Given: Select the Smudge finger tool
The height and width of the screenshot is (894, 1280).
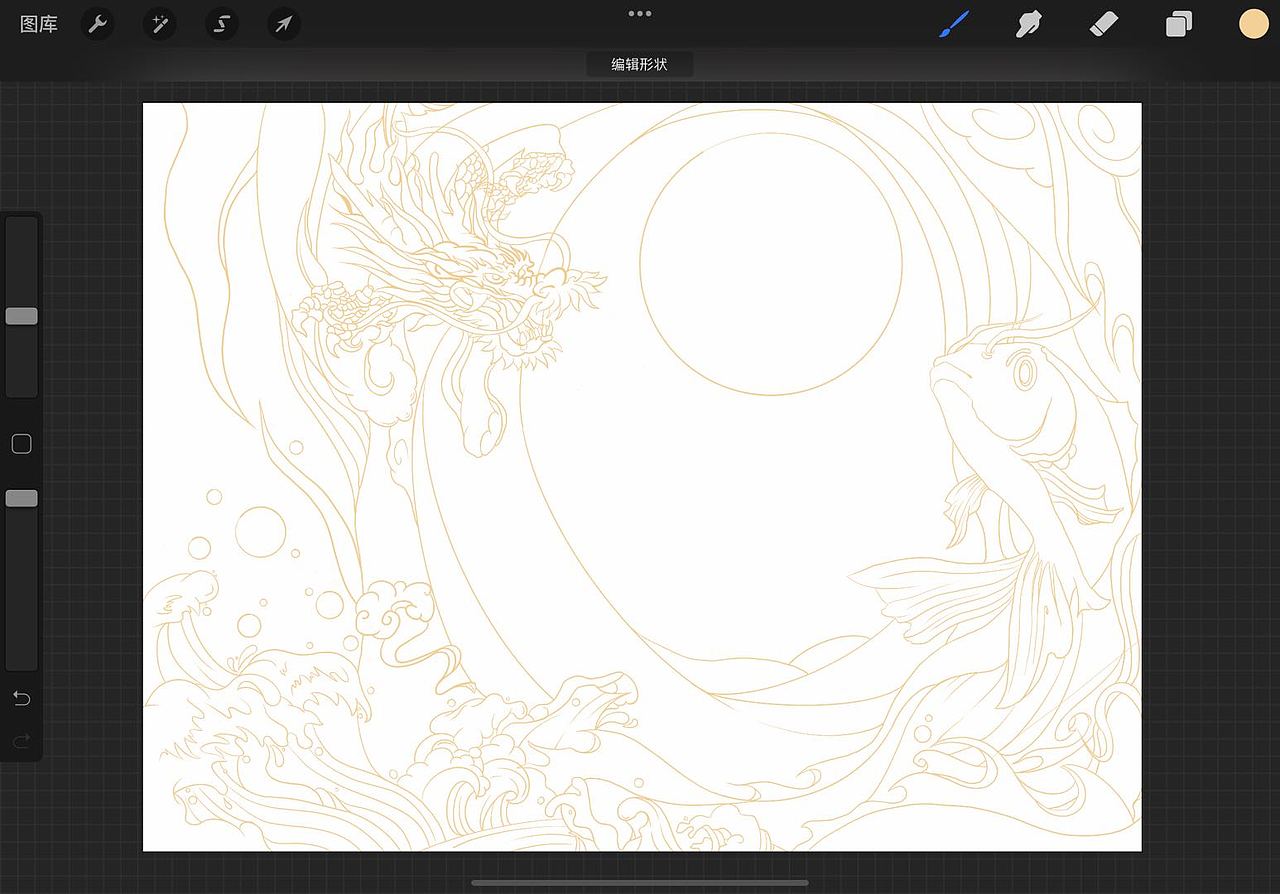Looking at the screenshot, I should [x=1029, y=24].
